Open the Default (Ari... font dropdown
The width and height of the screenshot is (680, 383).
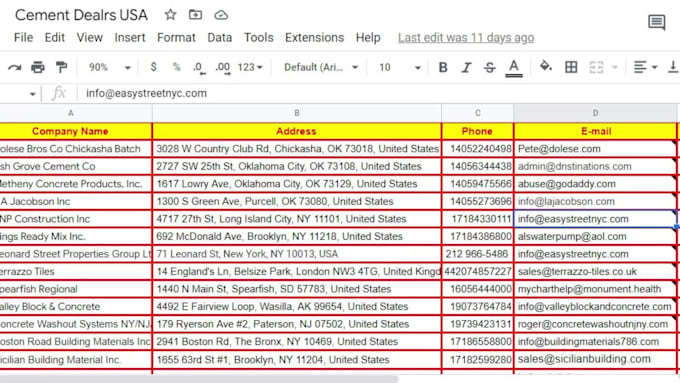tap(321, 67)
